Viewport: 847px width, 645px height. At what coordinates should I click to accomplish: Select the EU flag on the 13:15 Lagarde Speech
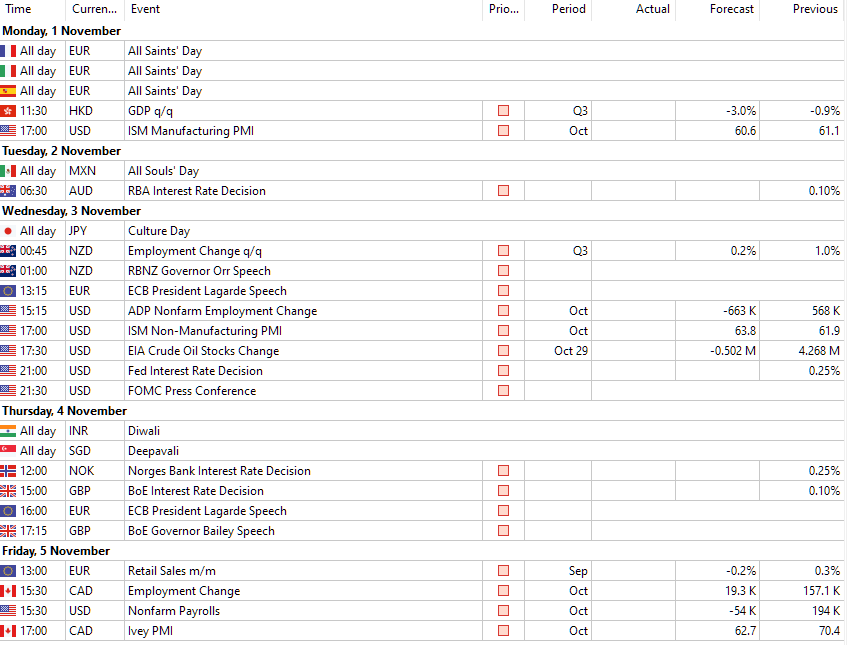click(8, 291)
